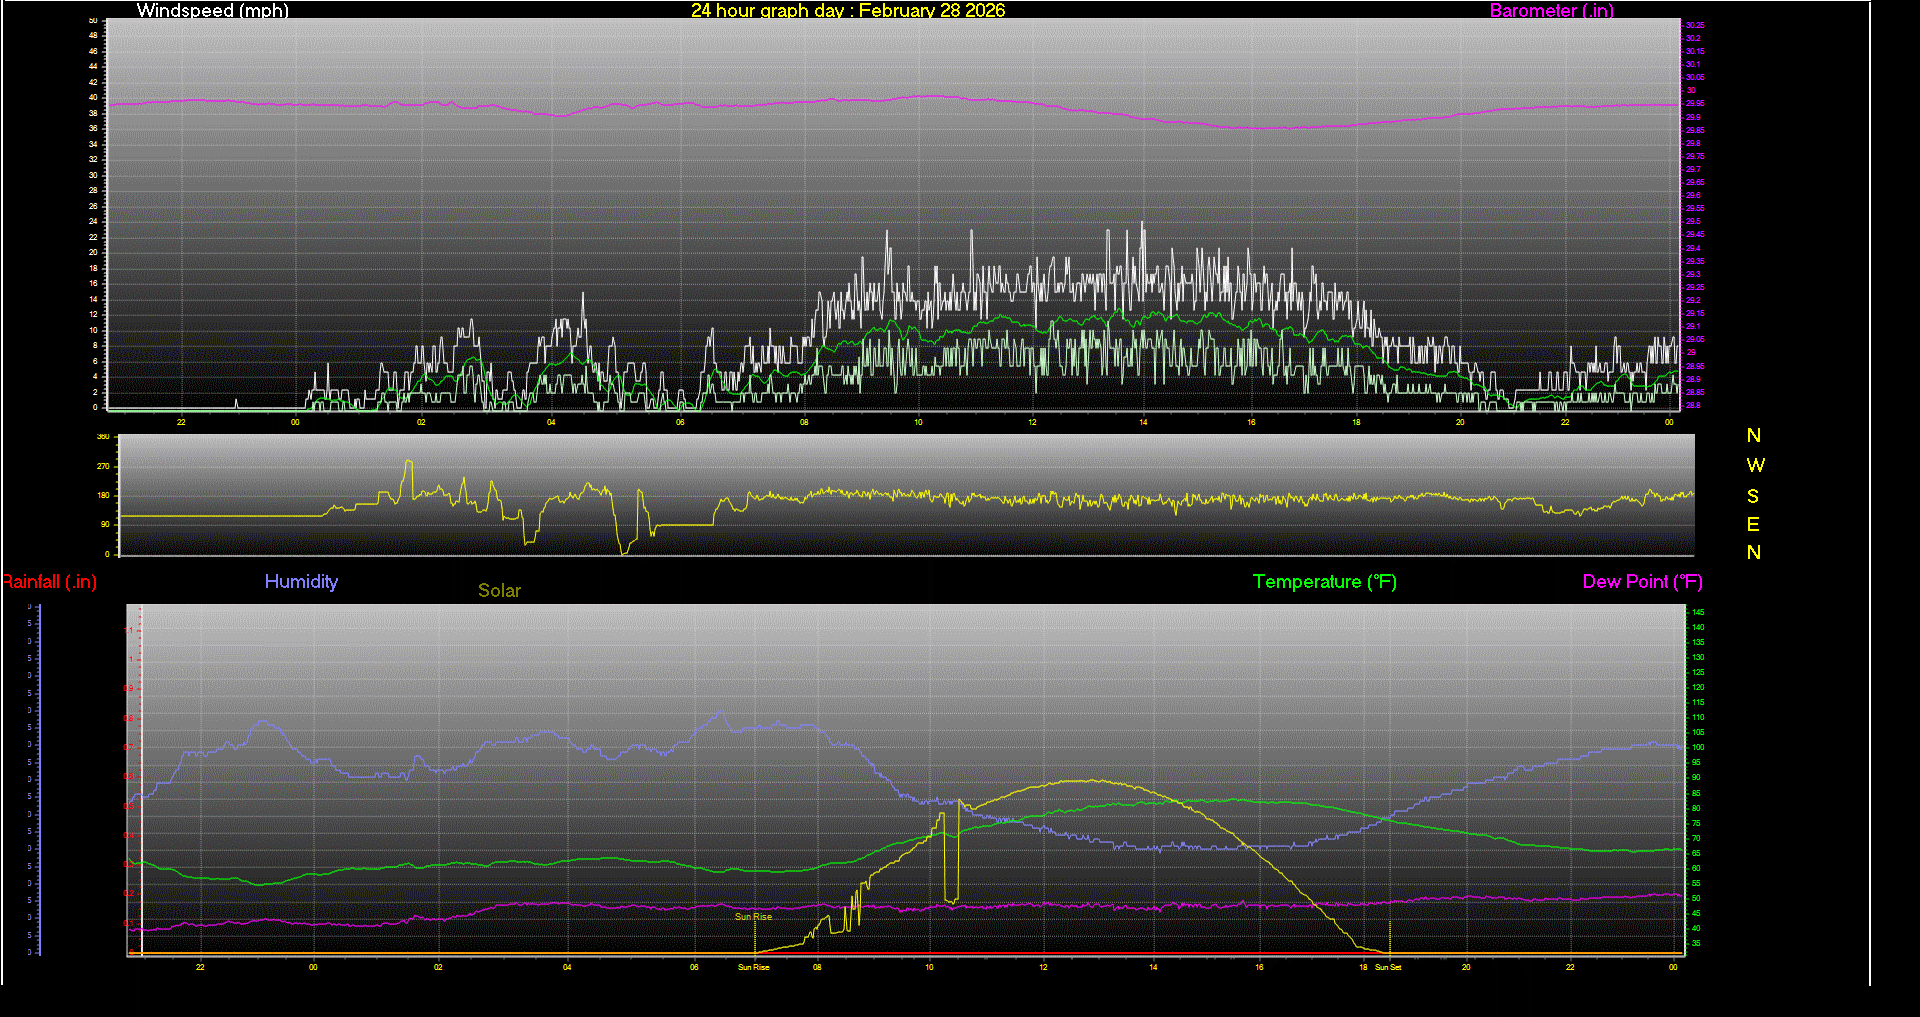Click the Solar label
The image size is (1920, 1017).
tap(499, 591)
